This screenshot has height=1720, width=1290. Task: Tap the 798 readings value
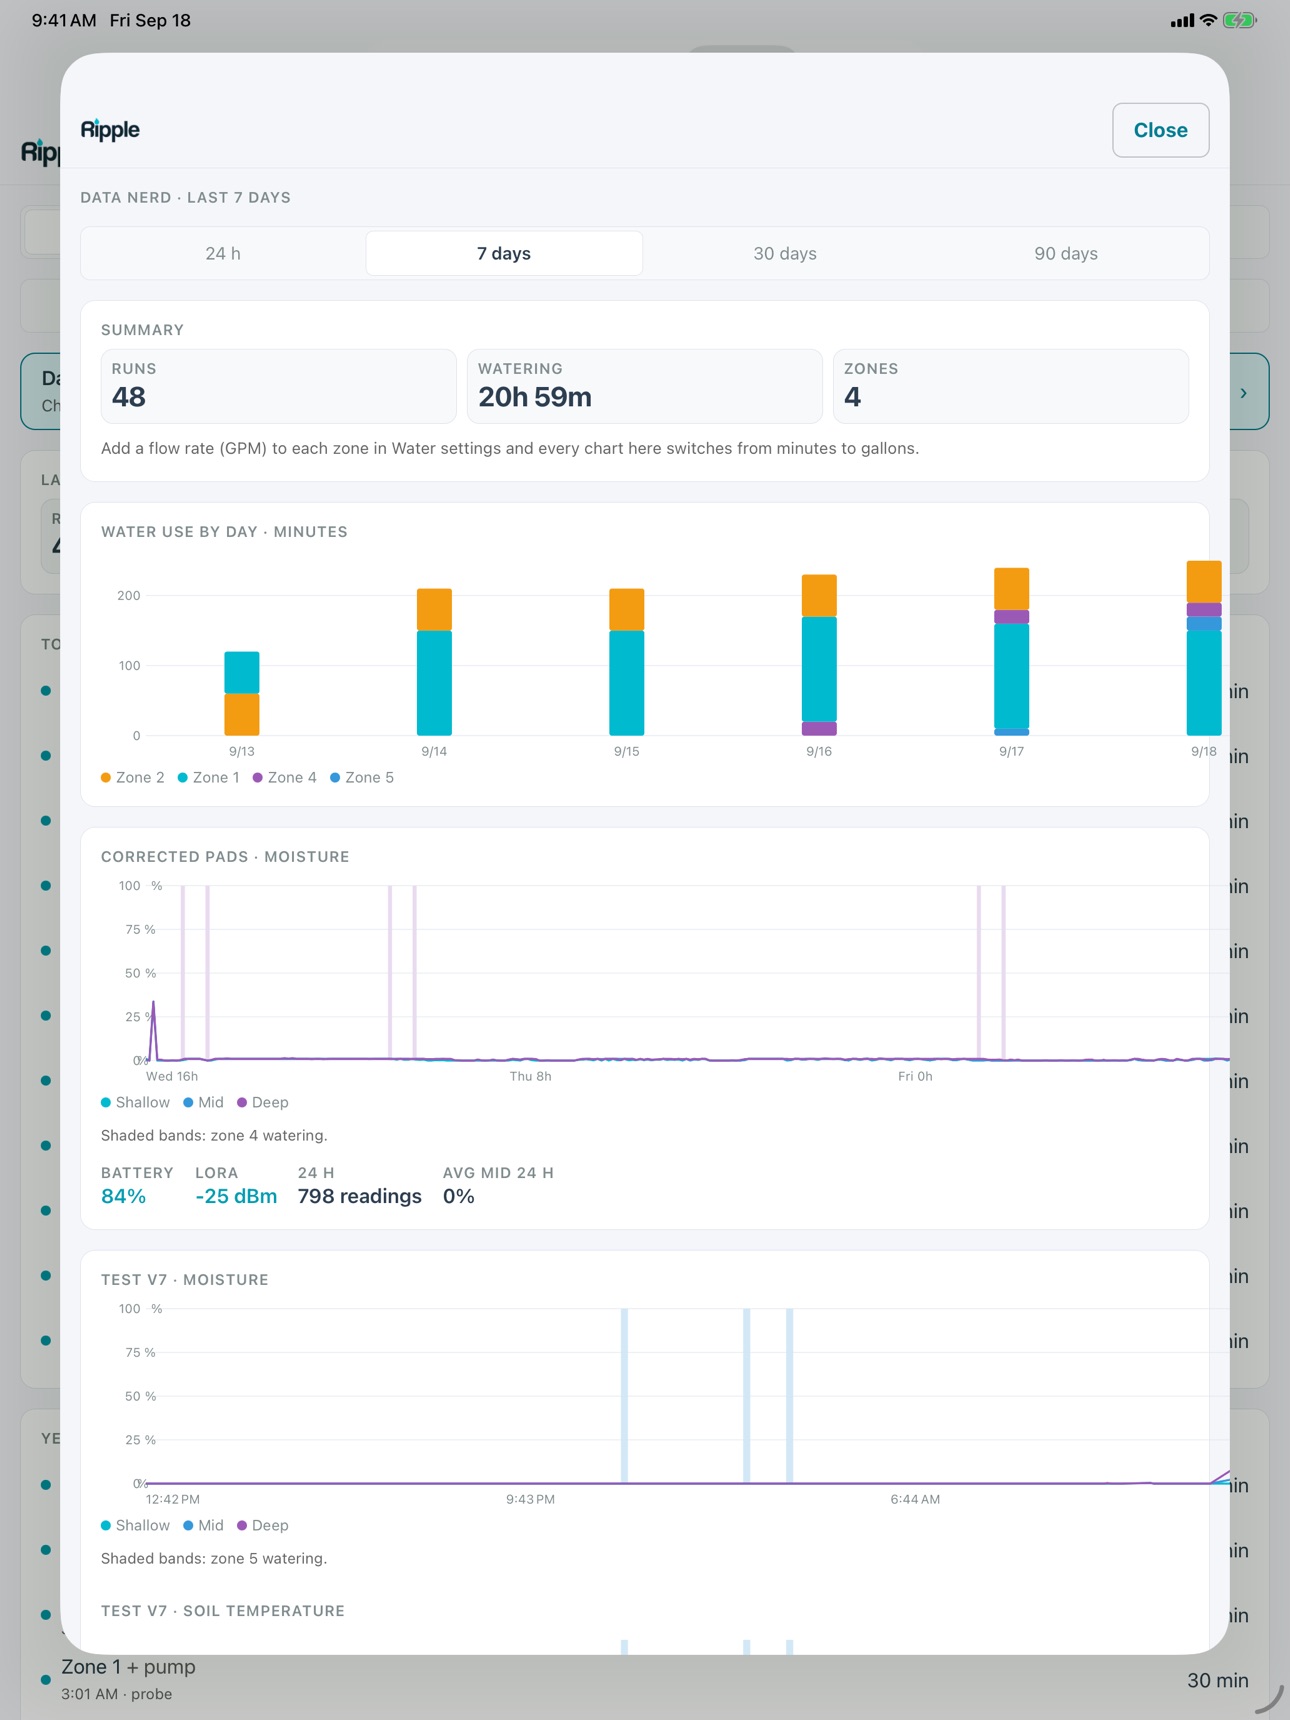360,1196
